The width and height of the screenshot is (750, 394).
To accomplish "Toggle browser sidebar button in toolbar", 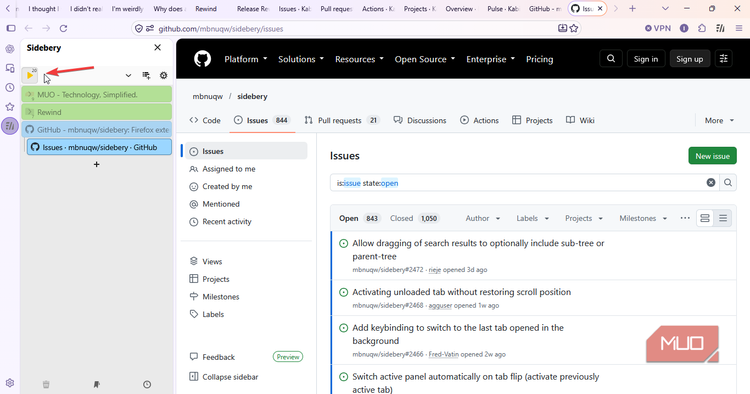I will [11, 29].
